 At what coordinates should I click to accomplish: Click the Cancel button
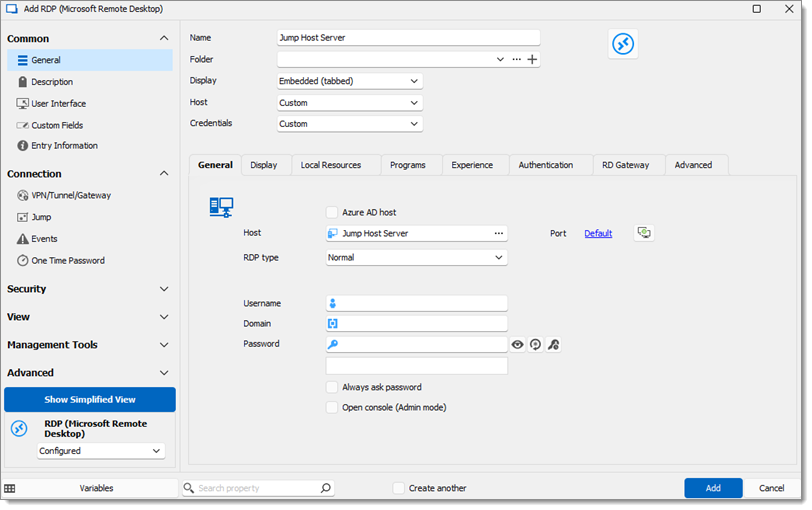tap(772, 488)
